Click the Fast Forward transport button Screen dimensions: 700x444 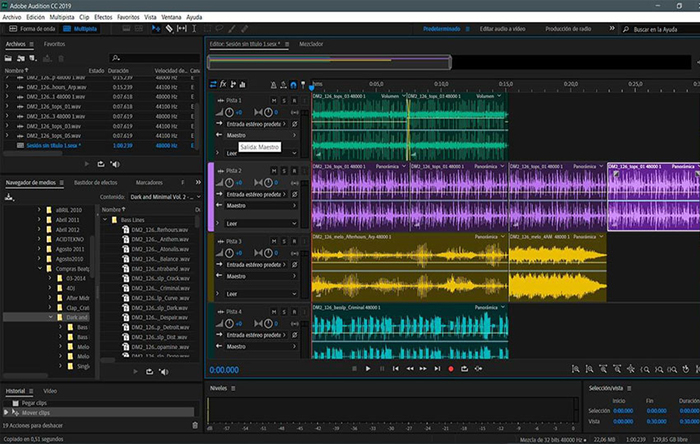(423, 369)
